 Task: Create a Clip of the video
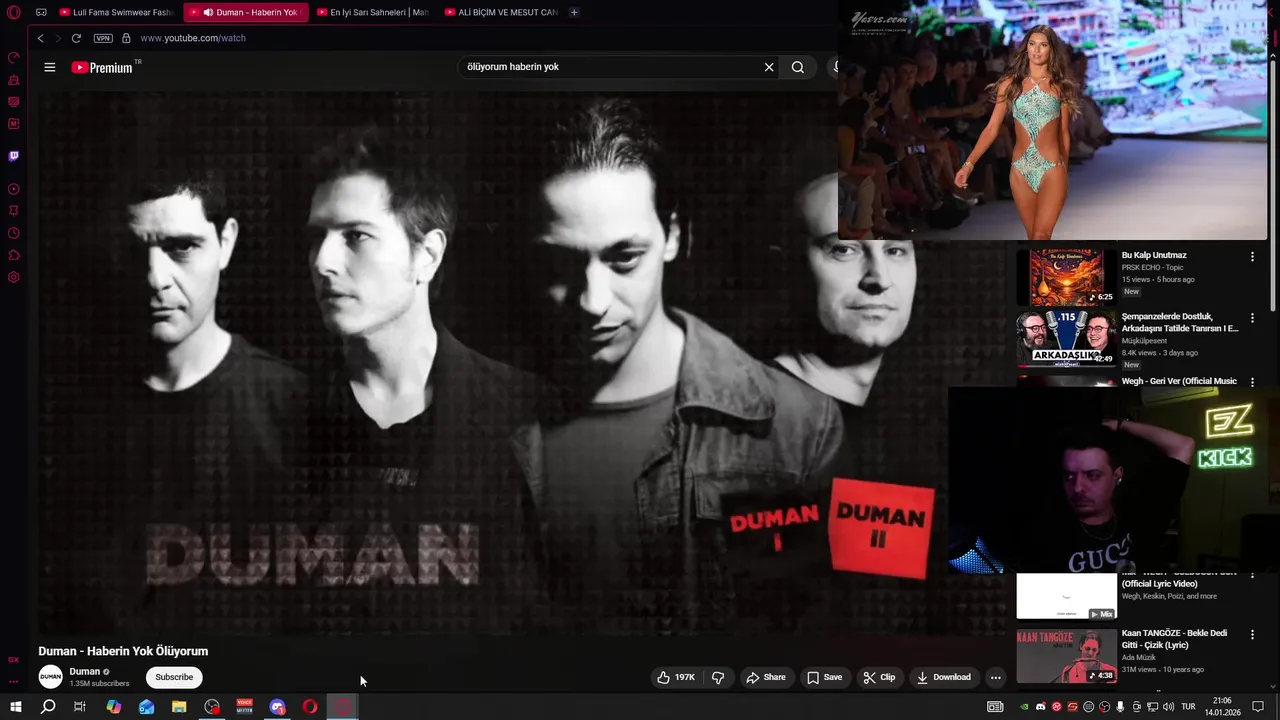tap(879, 677)
